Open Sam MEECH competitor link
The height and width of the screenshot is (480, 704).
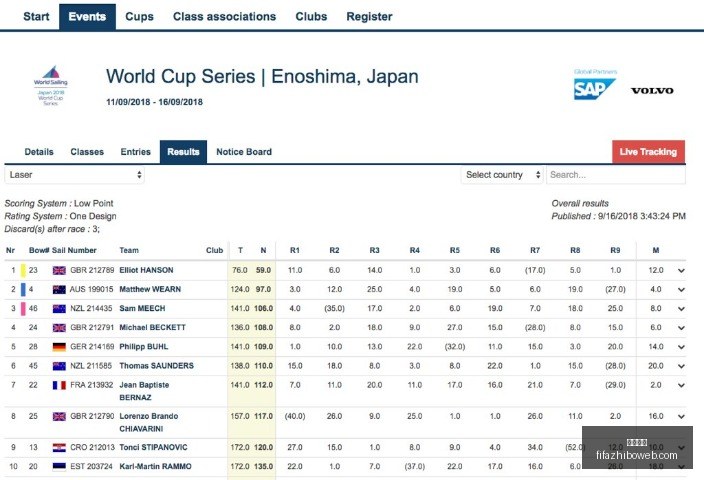pyautogui.click(x=142, y=308)
